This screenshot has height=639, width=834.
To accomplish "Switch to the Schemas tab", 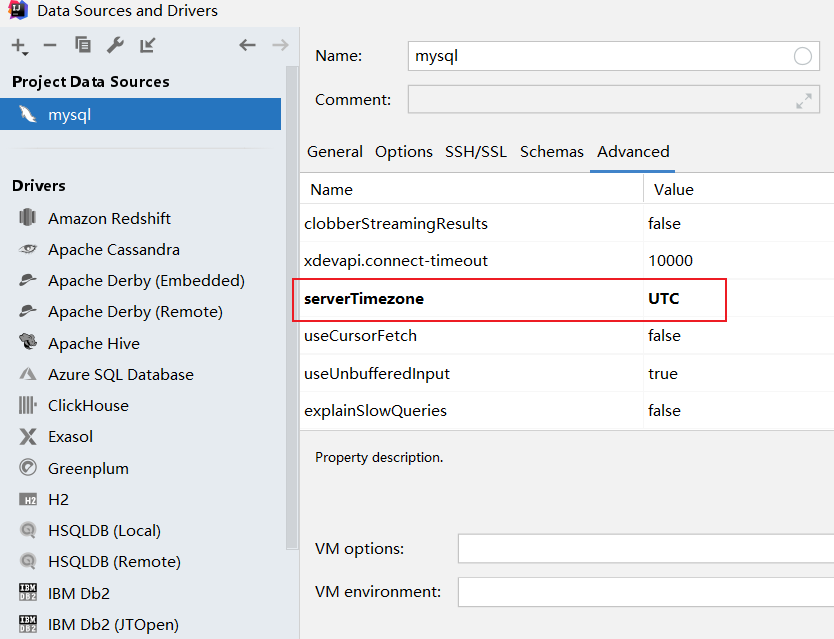I will (x=552, y=152).
